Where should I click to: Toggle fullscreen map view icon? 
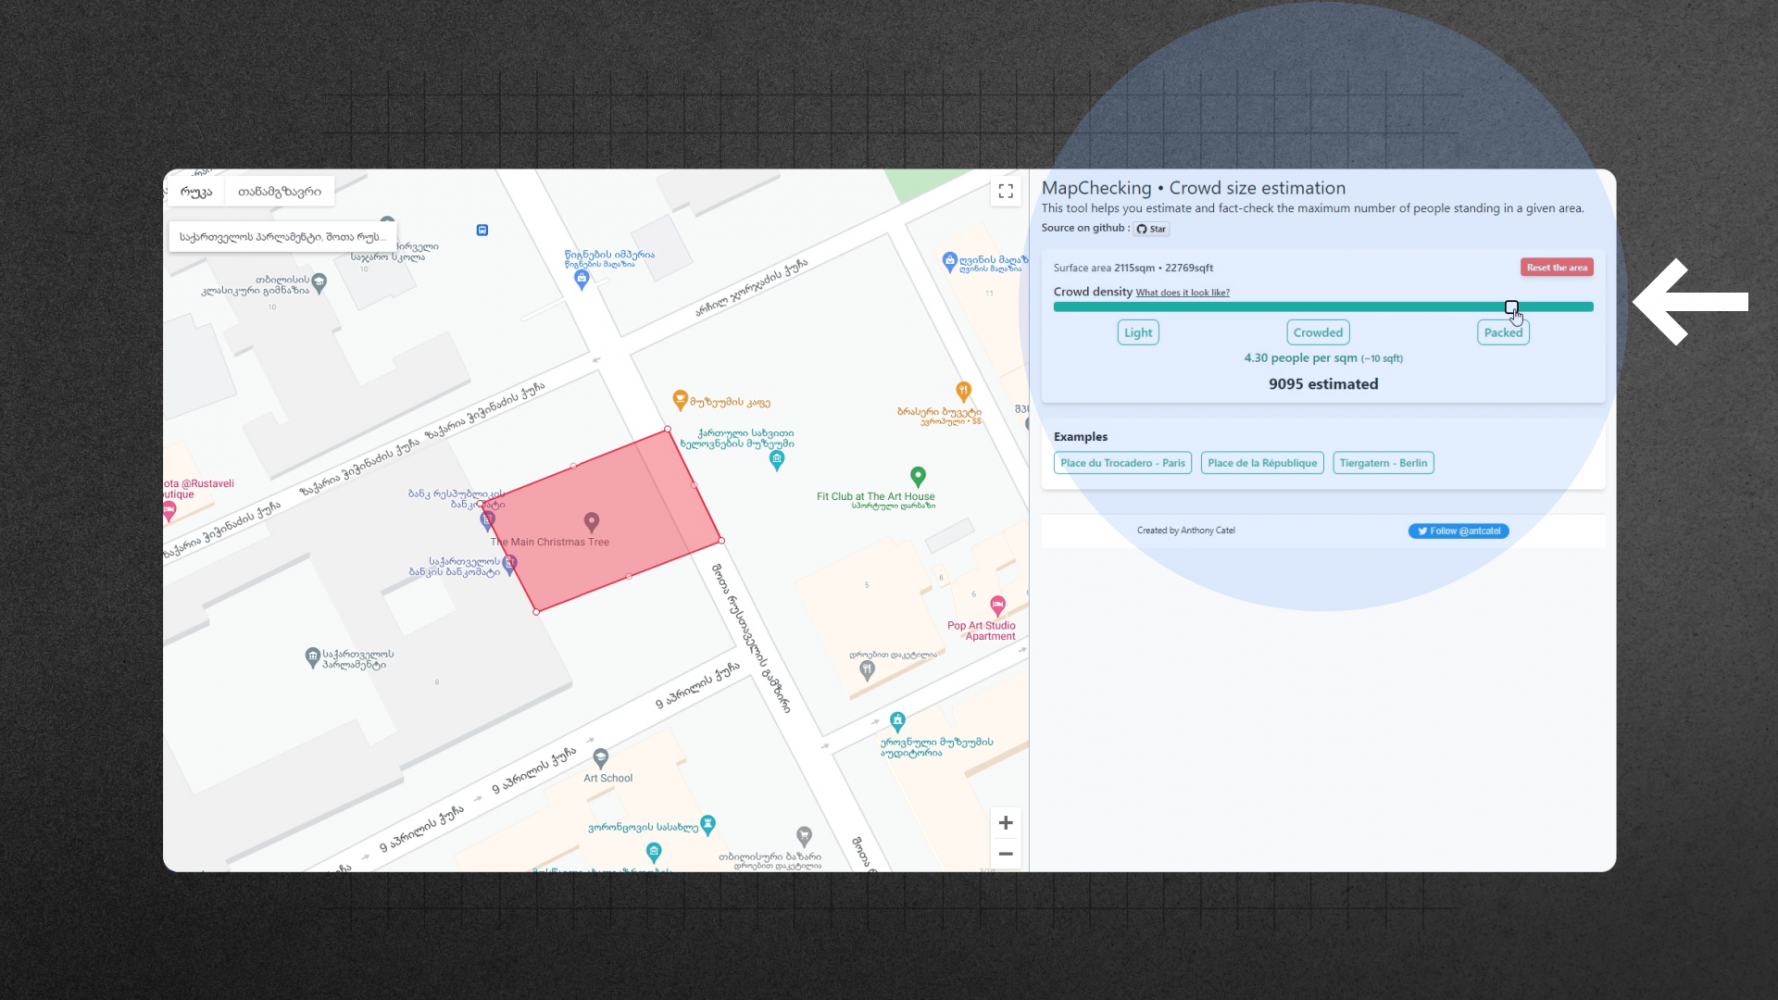click(1005, 191)
